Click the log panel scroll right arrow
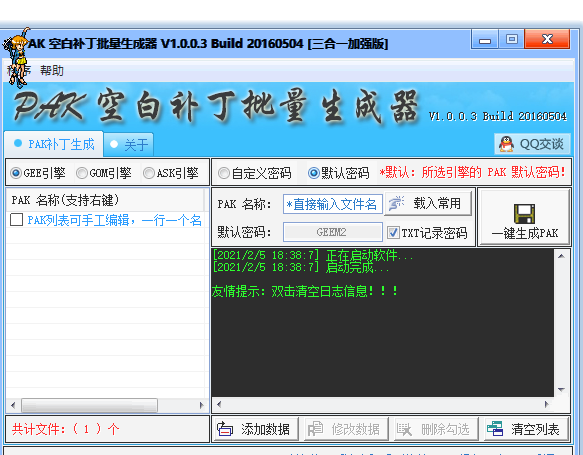The image size is (583, 455). [x=547, y=404]
